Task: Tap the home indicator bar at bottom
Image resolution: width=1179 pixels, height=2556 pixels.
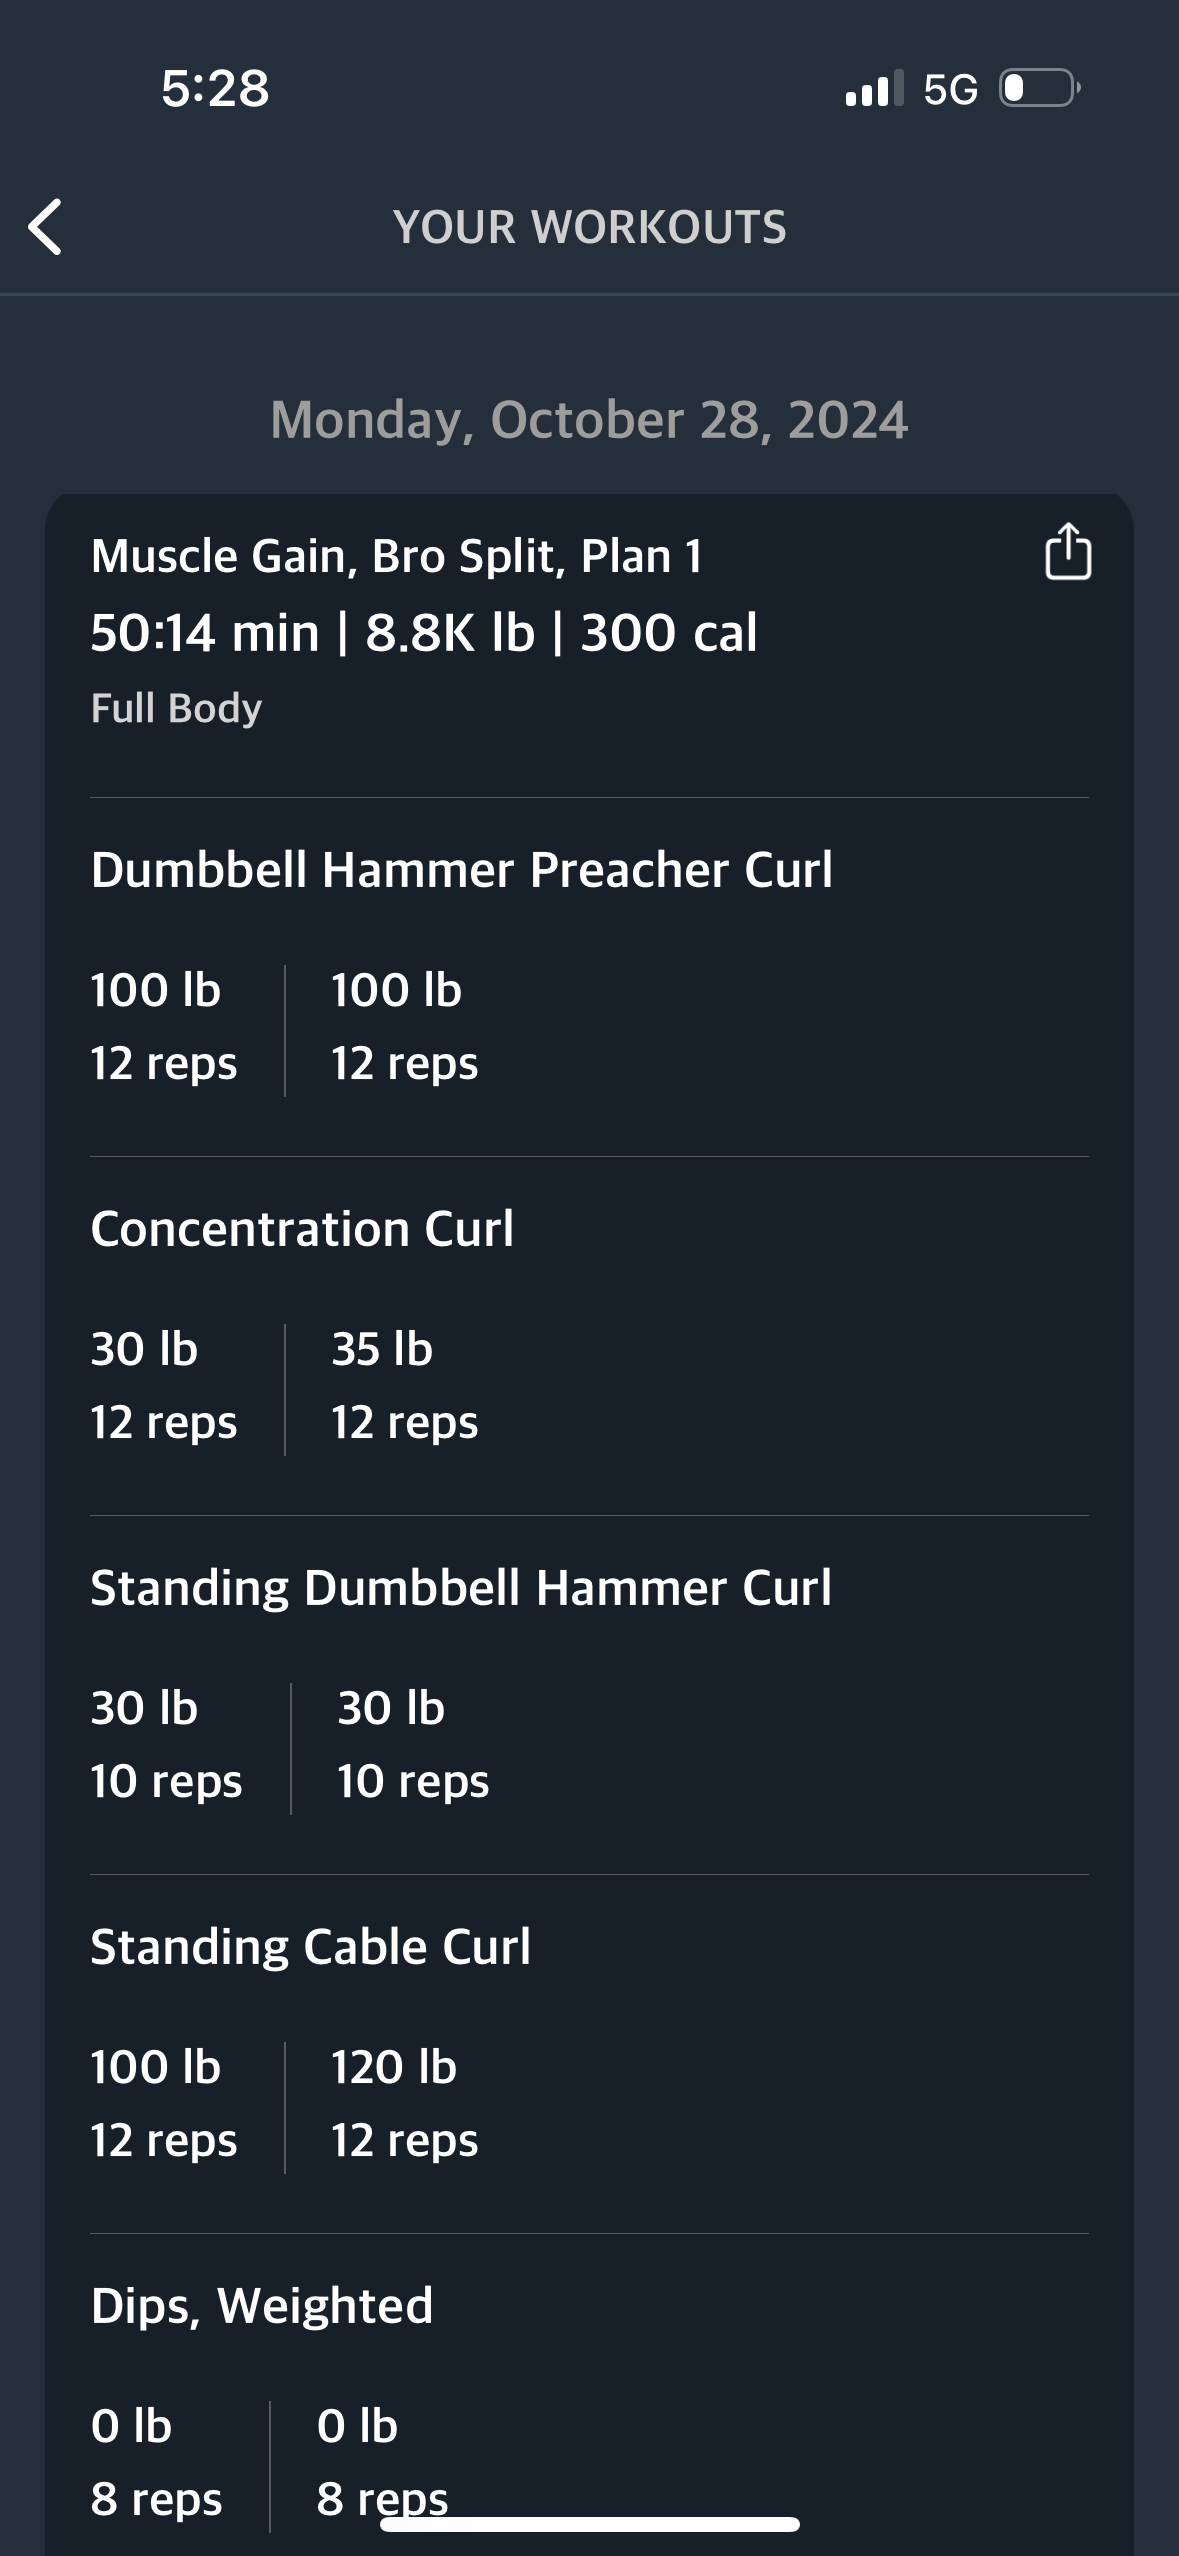Action: tap(590, 2525)
